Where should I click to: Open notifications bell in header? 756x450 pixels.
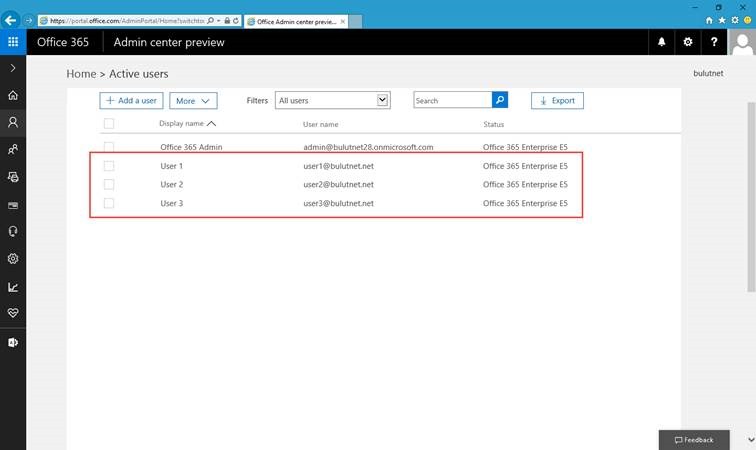[662, 42]
